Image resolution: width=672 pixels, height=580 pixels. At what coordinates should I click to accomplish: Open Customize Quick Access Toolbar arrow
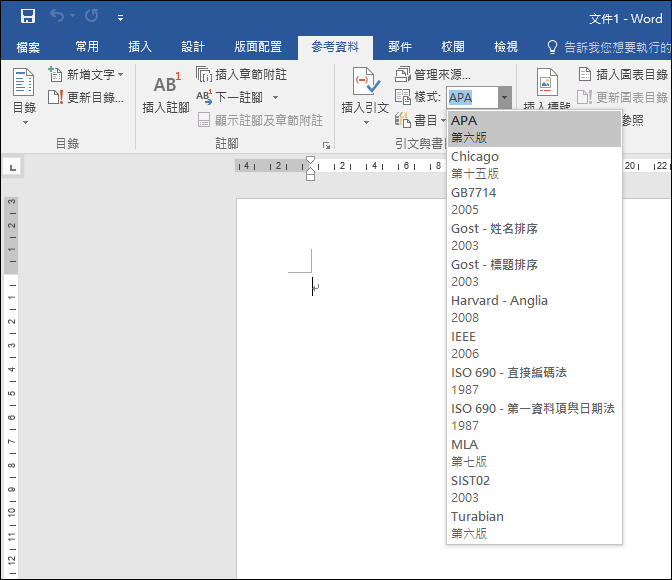click(120, 18)
